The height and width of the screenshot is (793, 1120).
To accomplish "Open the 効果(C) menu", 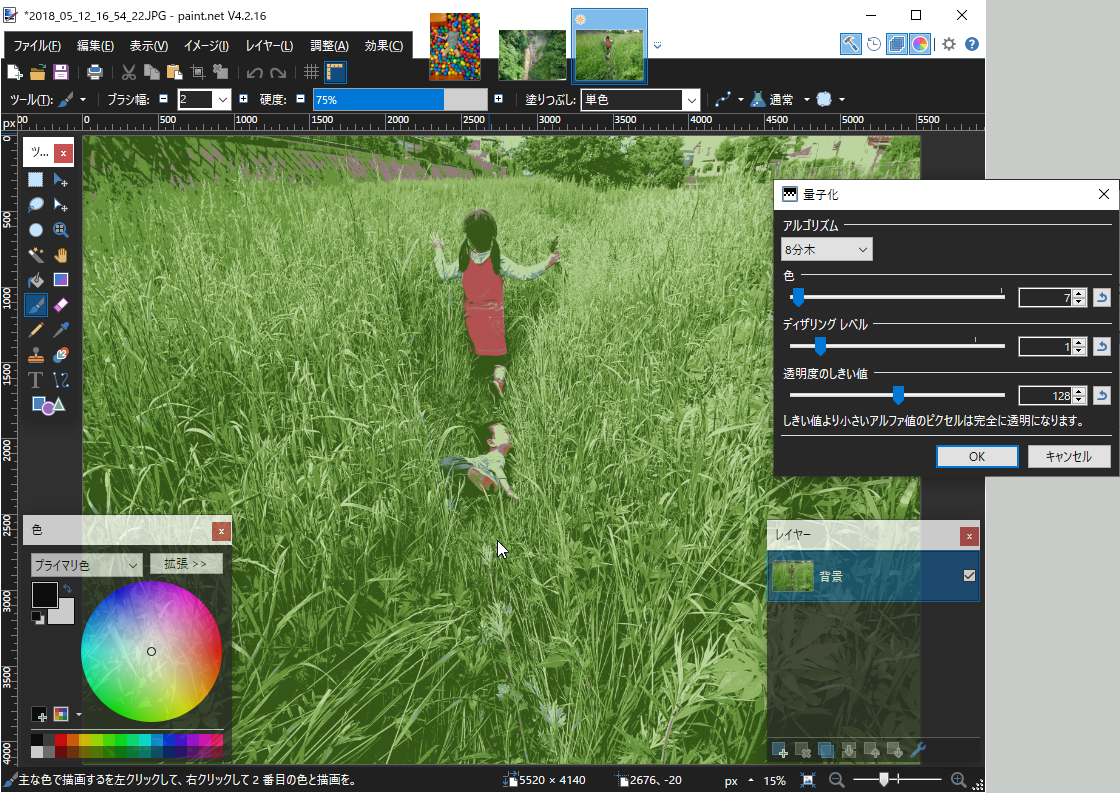I will pyautogui.click(x=384, y=46).
